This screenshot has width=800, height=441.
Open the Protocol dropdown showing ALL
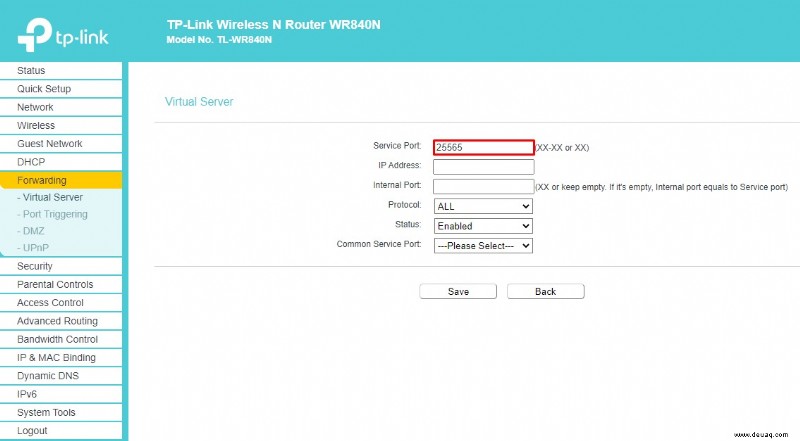(x=483, y=206)
